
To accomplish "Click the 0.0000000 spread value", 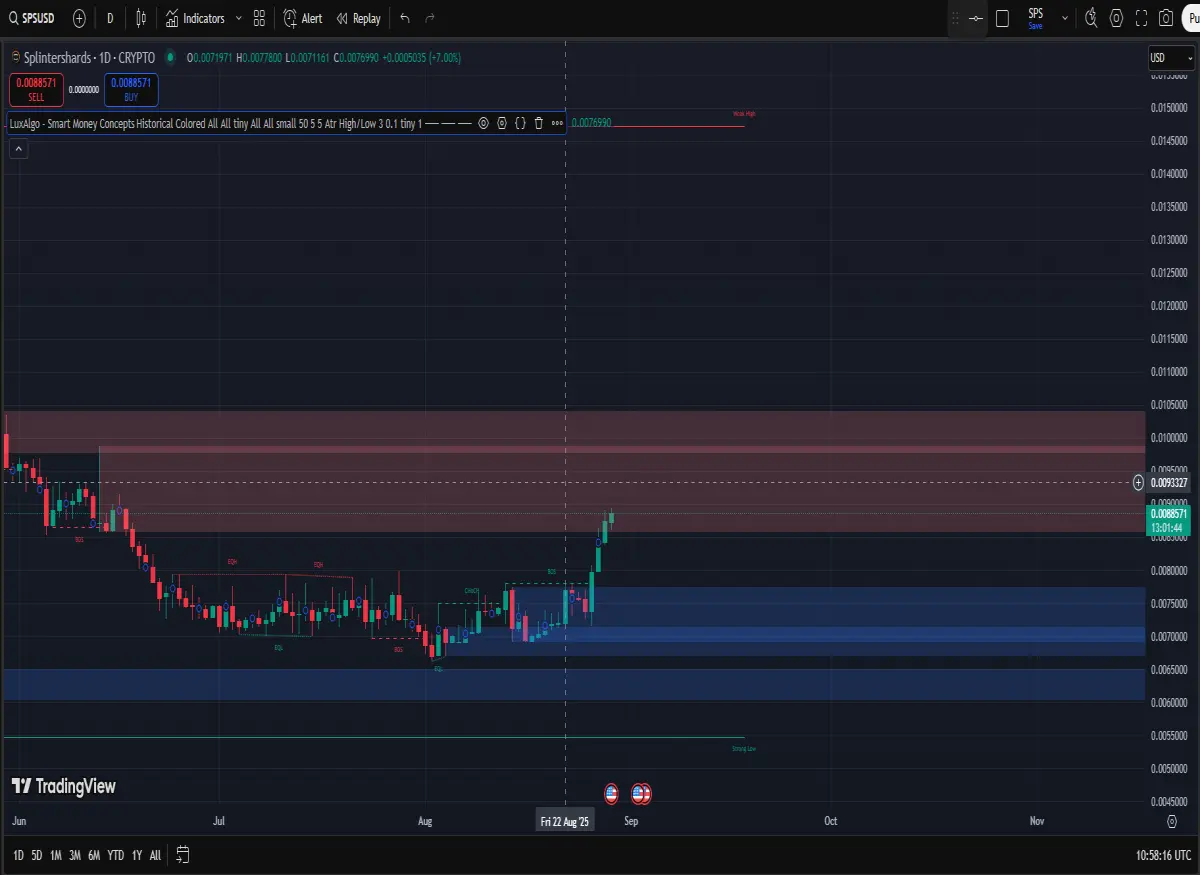I will coord(84,90).
